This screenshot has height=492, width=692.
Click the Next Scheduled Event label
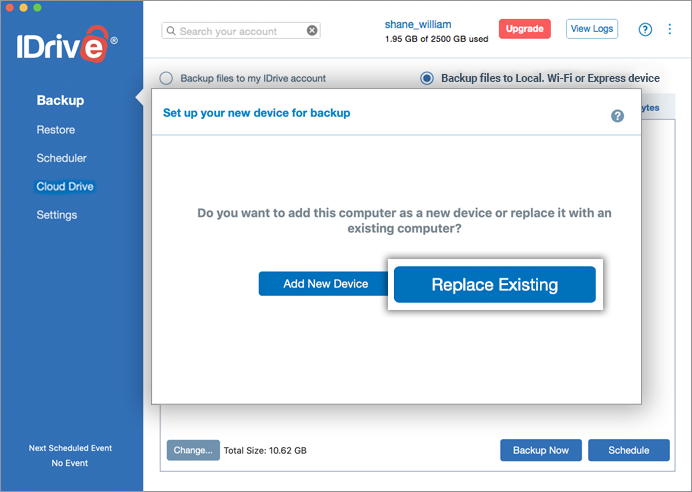coord(70,448)
